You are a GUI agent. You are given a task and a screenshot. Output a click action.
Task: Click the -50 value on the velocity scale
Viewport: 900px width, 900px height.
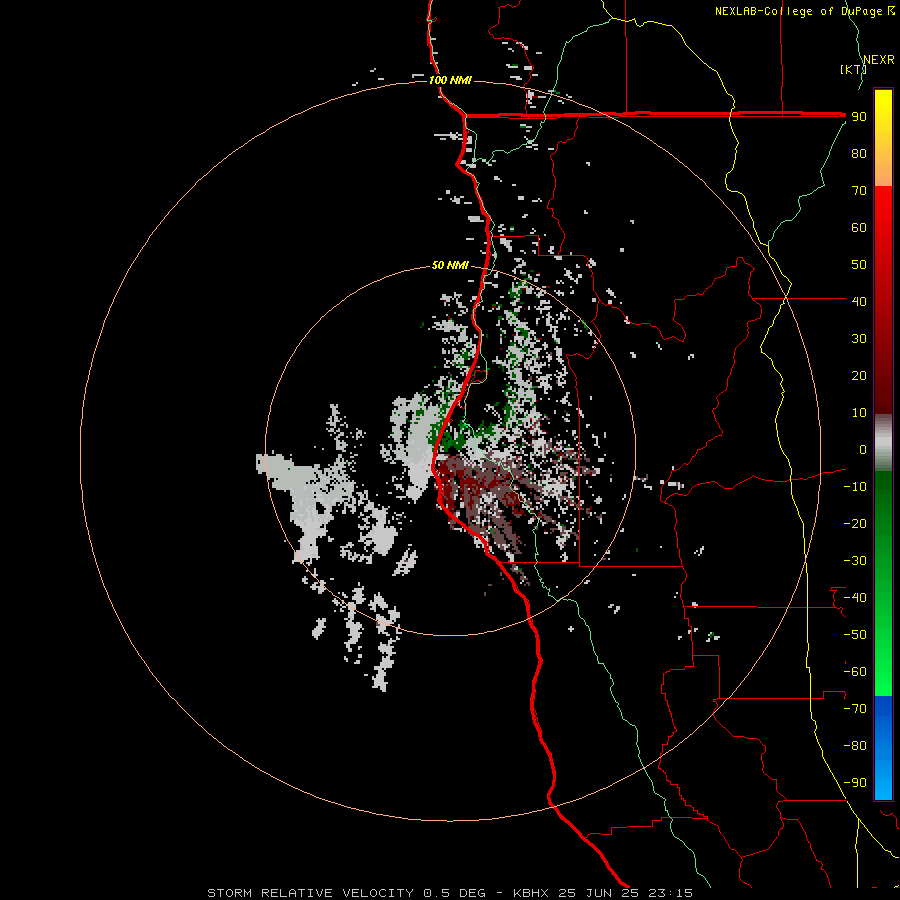[x=855, y=635]
